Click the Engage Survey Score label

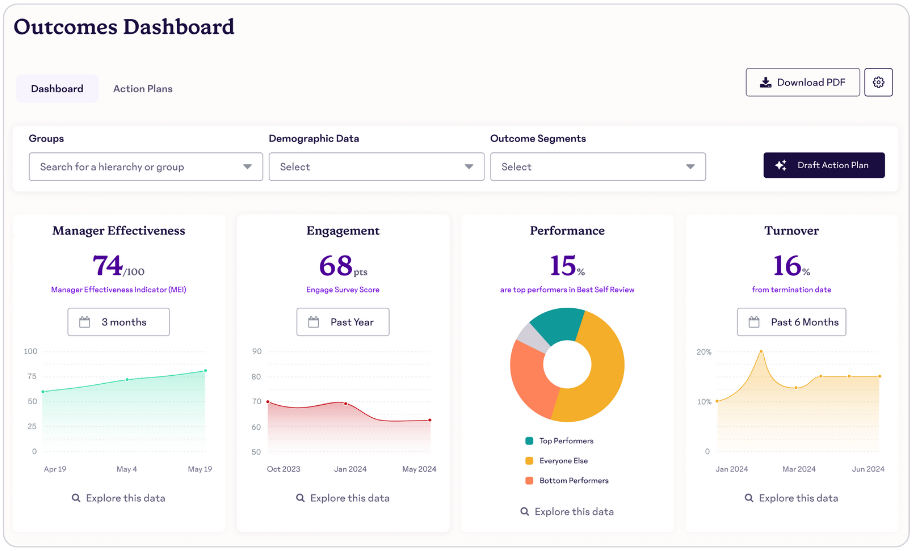click(343, 290)
